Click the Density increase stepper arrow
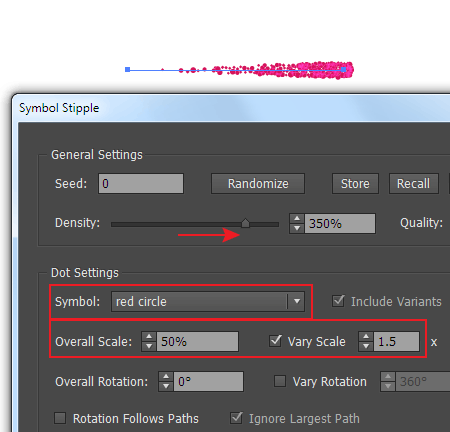Screen dimensions: 450x432 click(297, 219)
